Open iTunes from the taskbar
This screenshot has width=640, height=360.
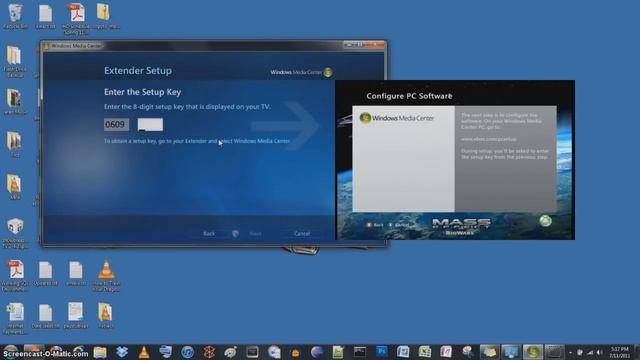point(187,352)
